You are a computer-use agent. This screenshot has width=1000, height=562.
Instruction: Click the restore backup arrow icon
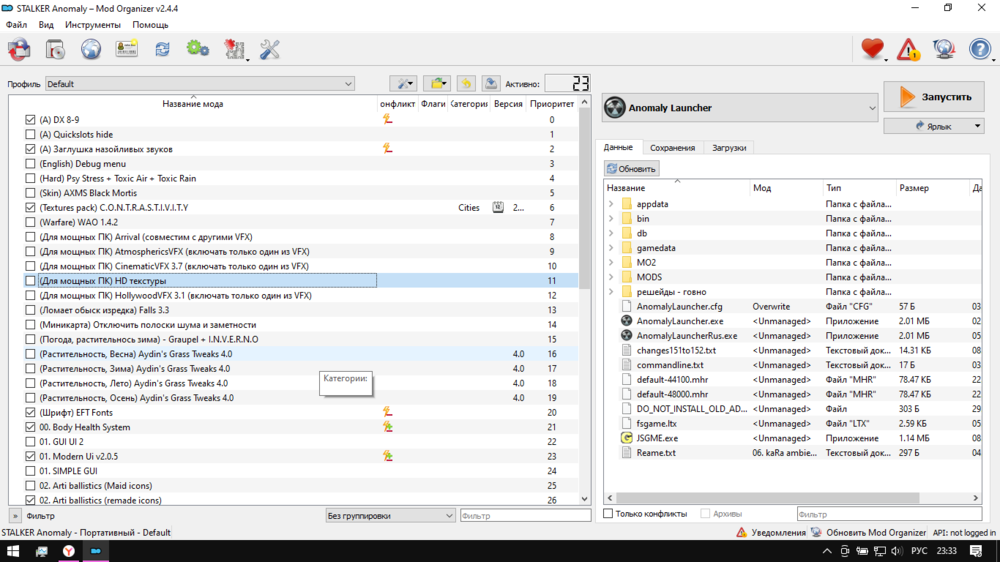(x=465, y=84)
